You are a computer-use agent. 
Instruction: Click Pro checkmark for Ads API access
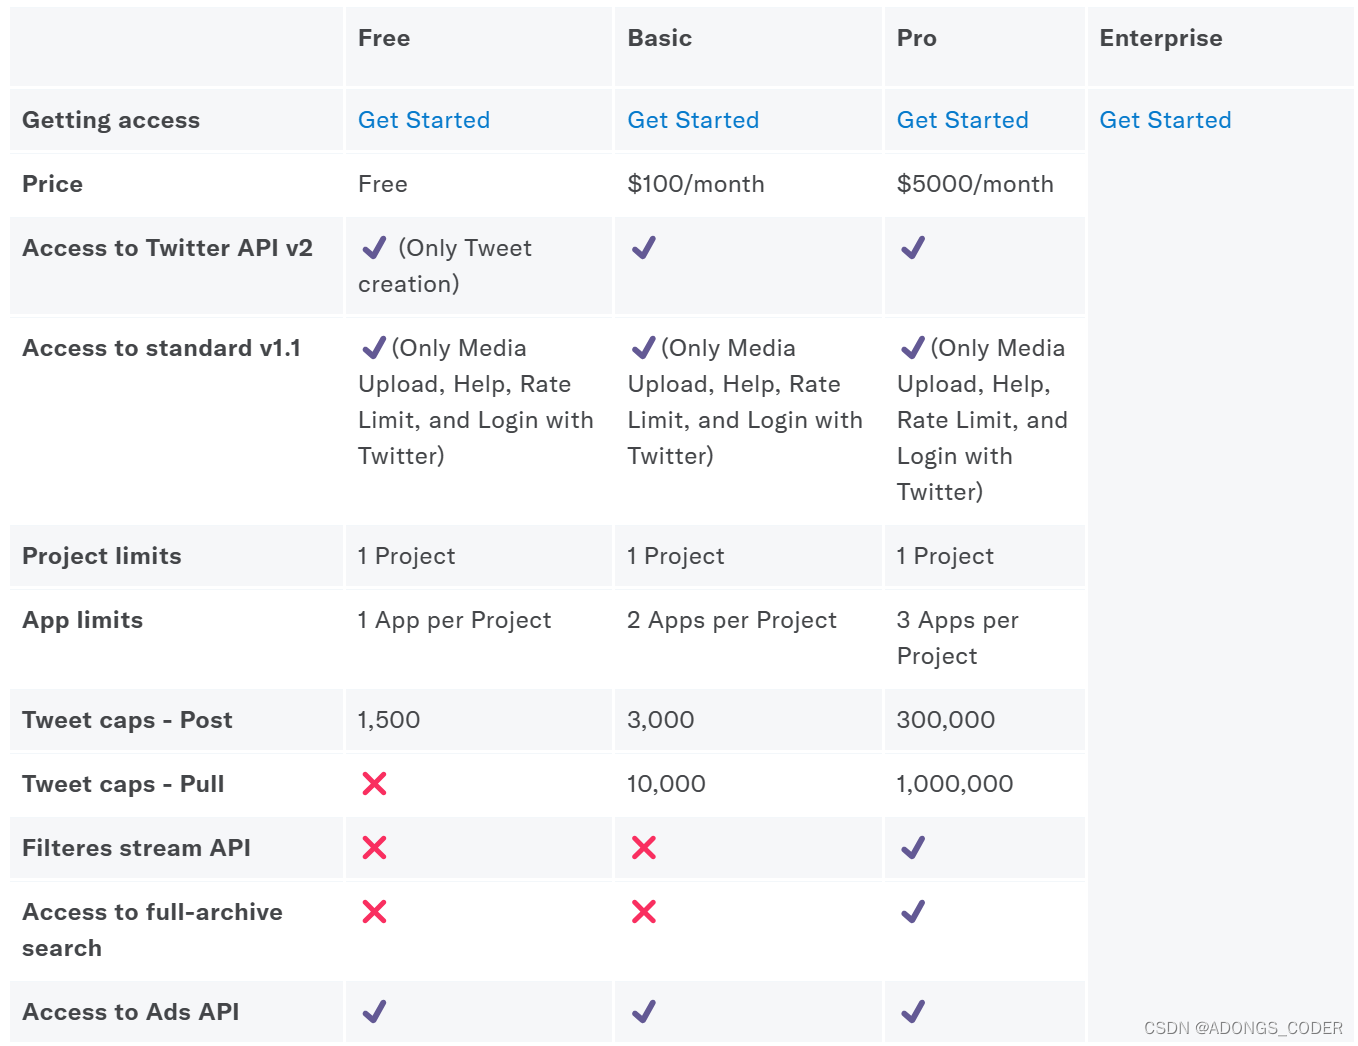pyautogui.click(x=913, y=1012)
